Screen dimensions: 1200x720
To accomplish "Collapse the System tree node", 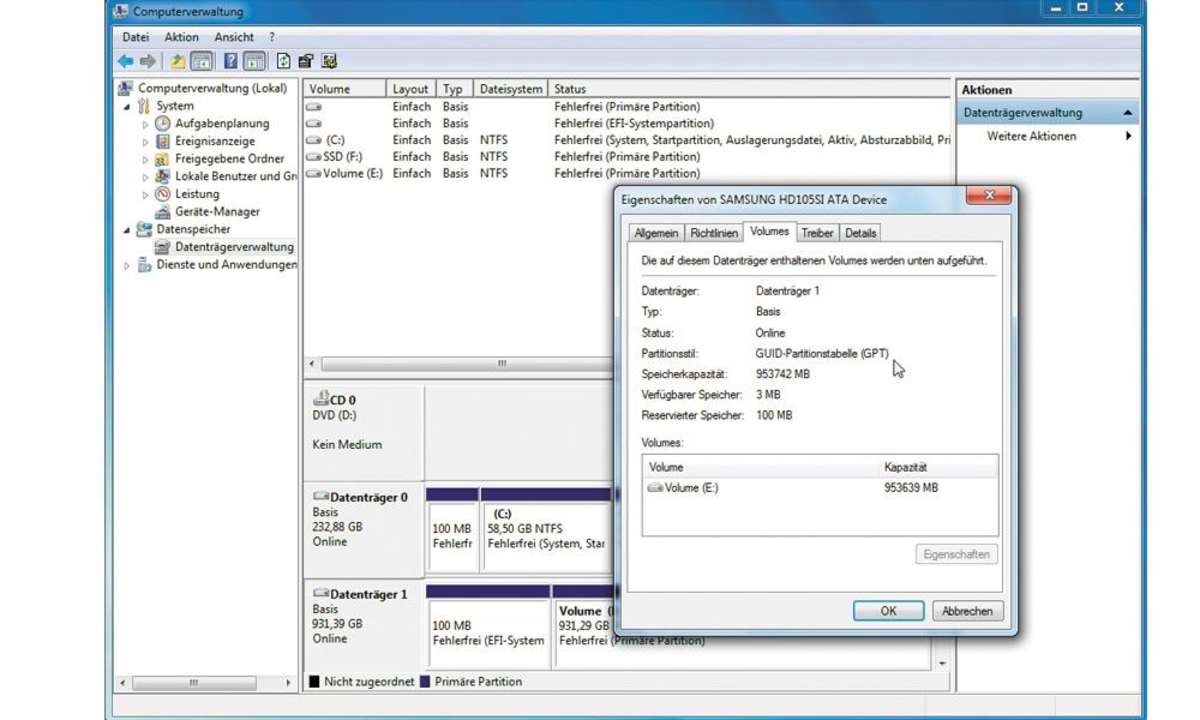I will [x=127, y=106].
